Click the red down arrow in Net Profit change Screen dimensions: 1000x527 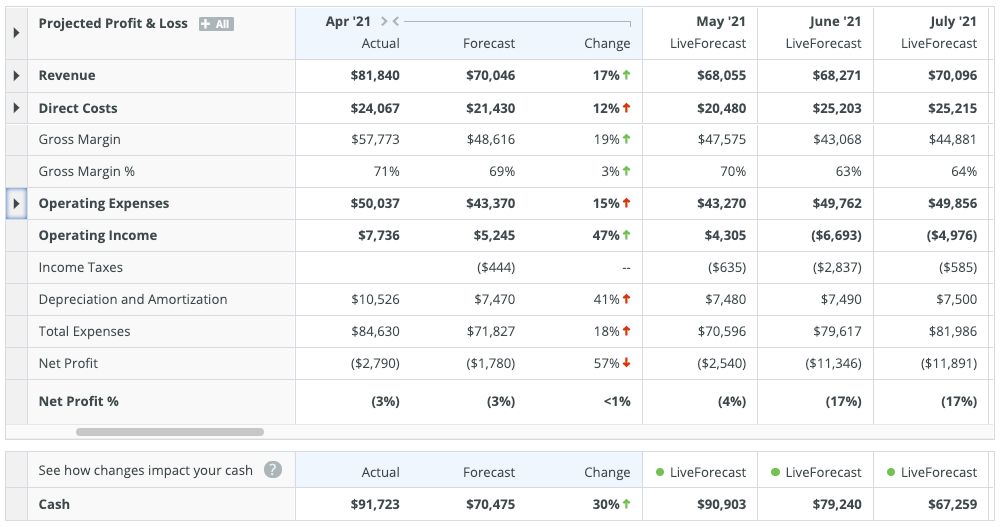pos(627,363)
